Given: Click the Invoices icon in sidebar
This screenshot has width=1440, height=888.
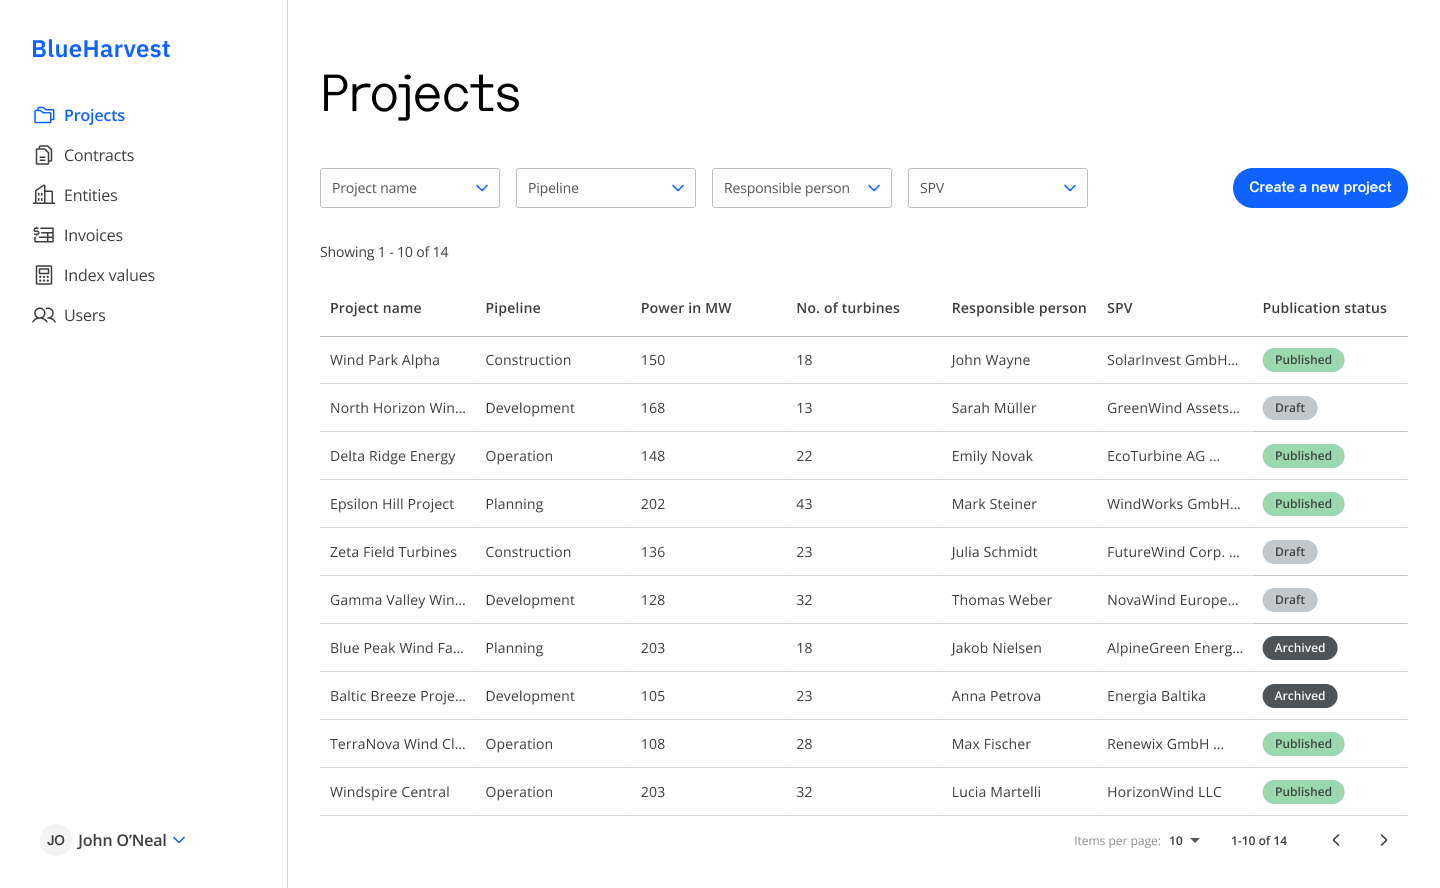Looking at the screenshot, I should click(44, 235).
